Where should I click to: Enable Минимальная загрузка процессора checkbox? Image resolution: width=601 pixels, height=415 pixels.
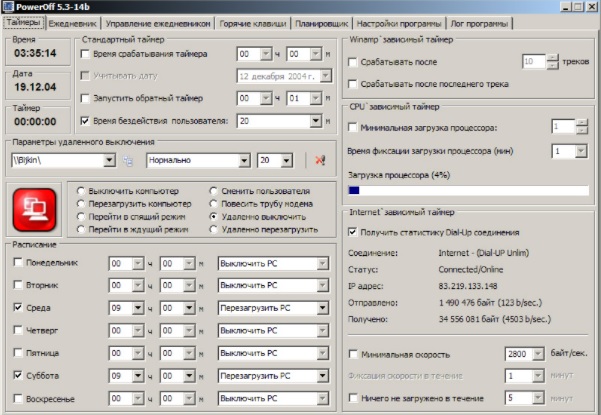click(353, 127)
